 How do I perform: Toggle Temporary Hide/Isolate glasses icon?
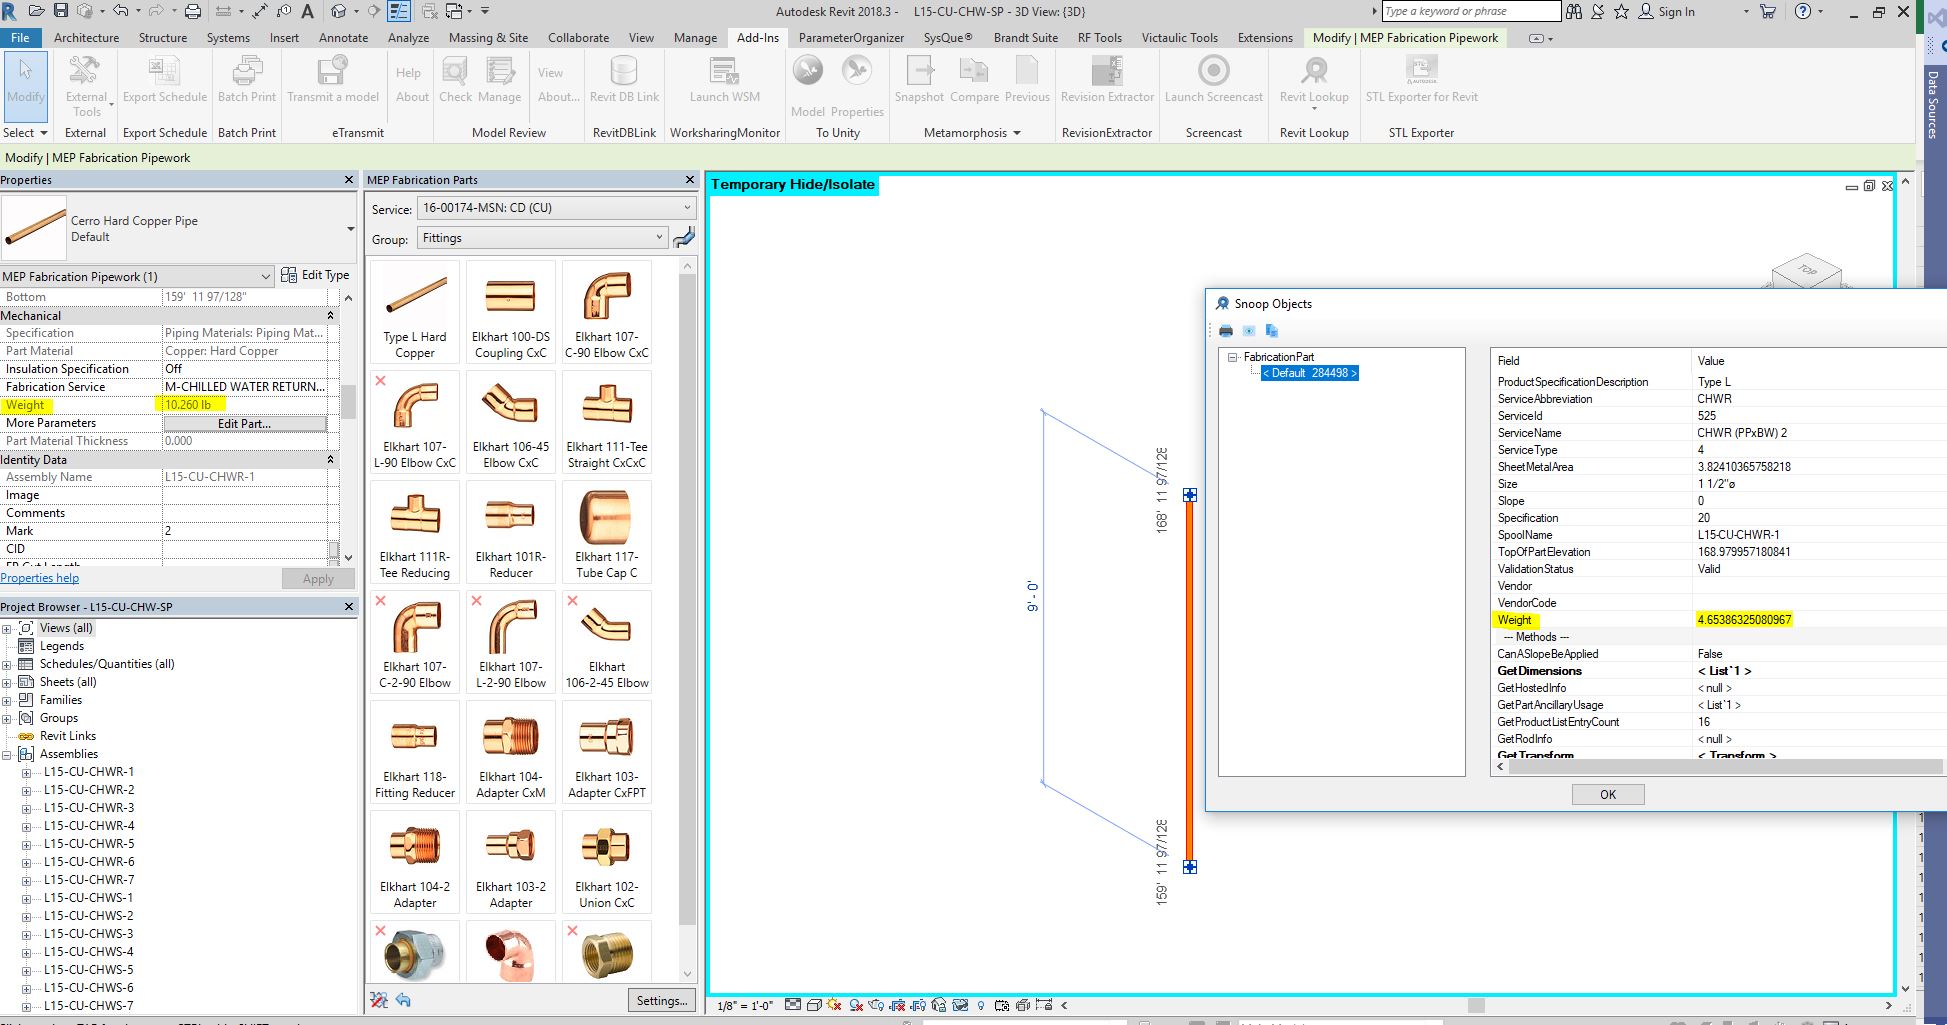(x=961, y=1006)
